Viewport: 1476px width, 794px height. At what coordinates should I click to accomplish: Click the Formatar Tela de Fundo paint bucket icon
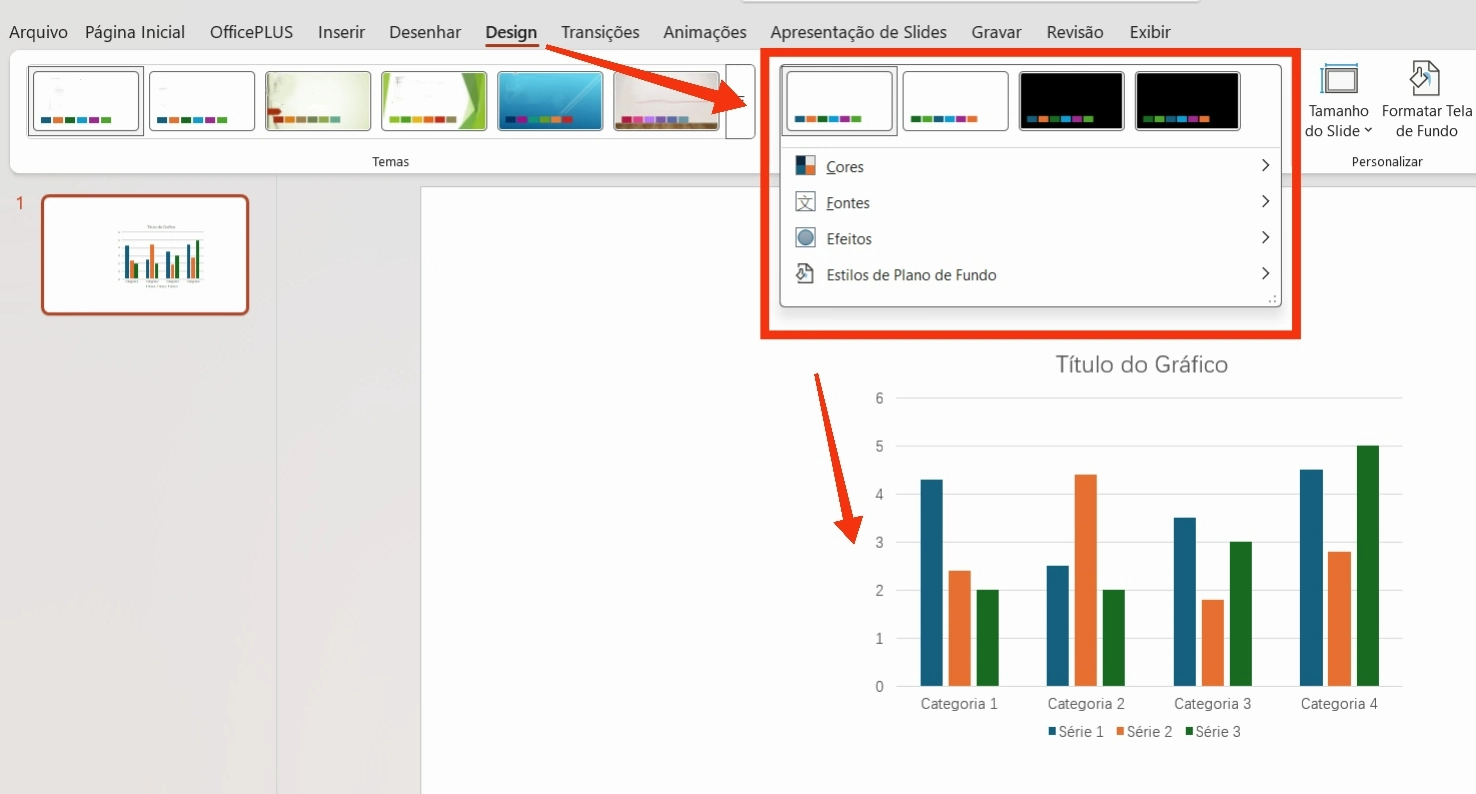click(1424, 79)
